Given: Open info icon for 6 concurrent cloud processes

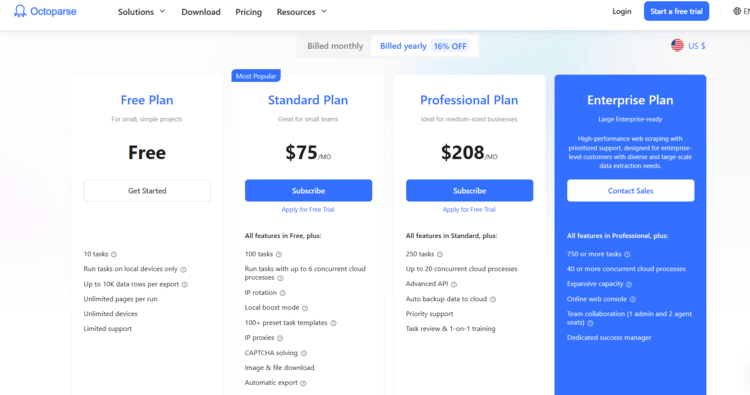Looking at the screenshot, I should tap(280, 278).
